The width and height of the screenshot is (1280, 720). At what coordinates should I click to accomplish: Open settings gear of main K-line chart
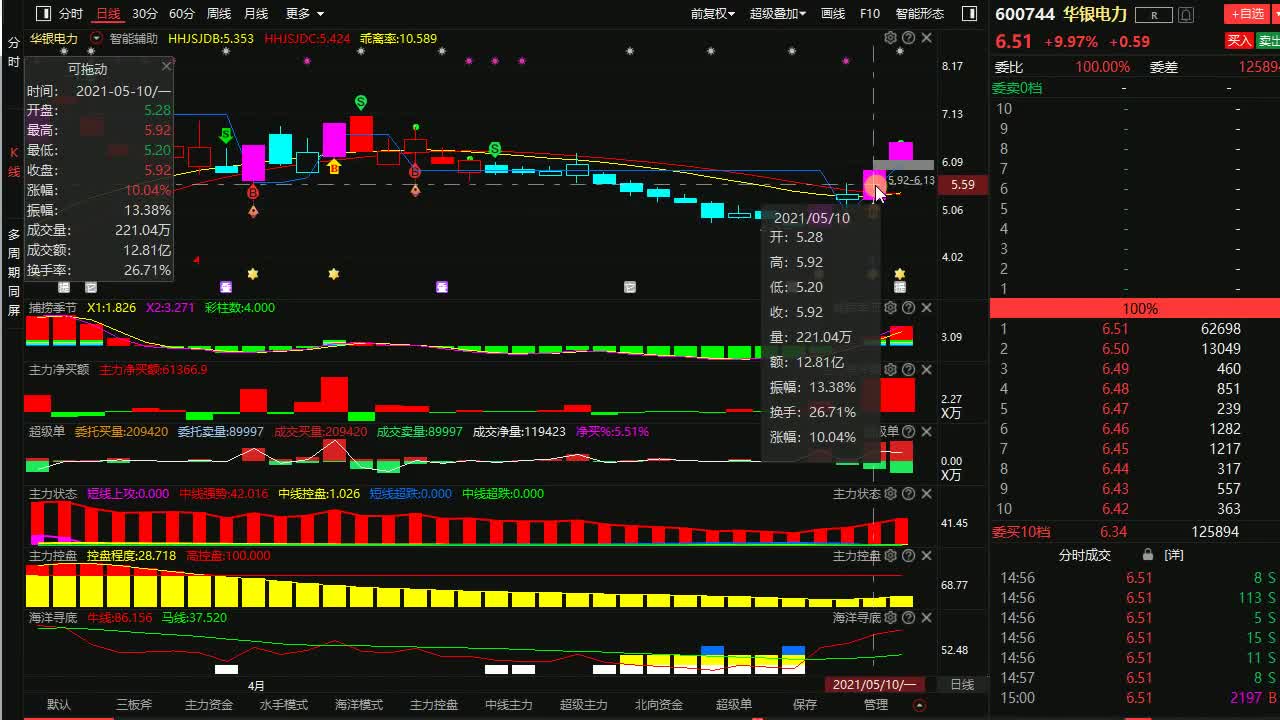coord(890,38)
